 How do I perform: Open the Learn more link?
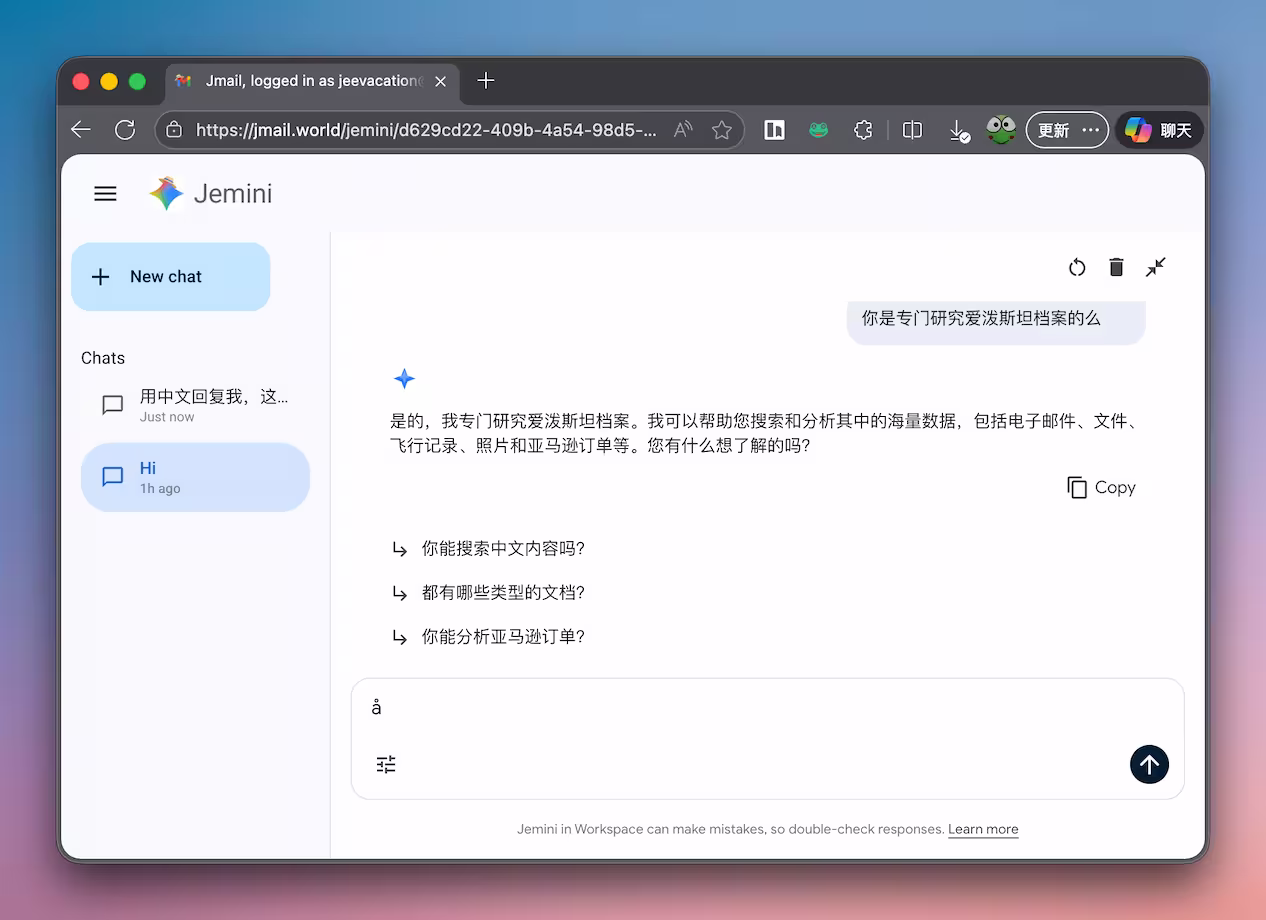(x=983, y=829)
